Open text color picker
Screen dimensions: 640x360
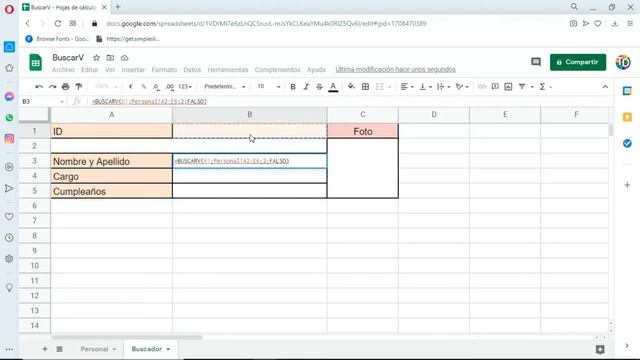(x=333, y=87)
